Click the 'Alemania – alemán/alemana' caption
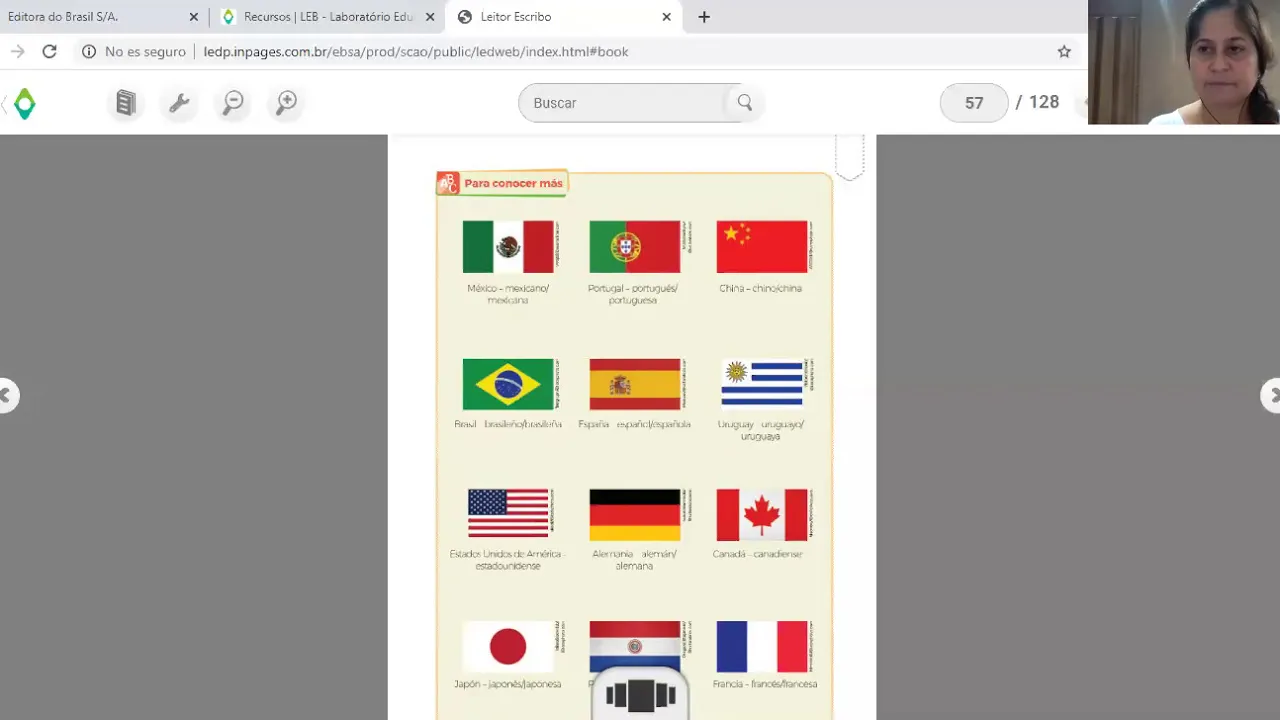The height and width of the screenshot is (720, 1280). pos(634,560)
